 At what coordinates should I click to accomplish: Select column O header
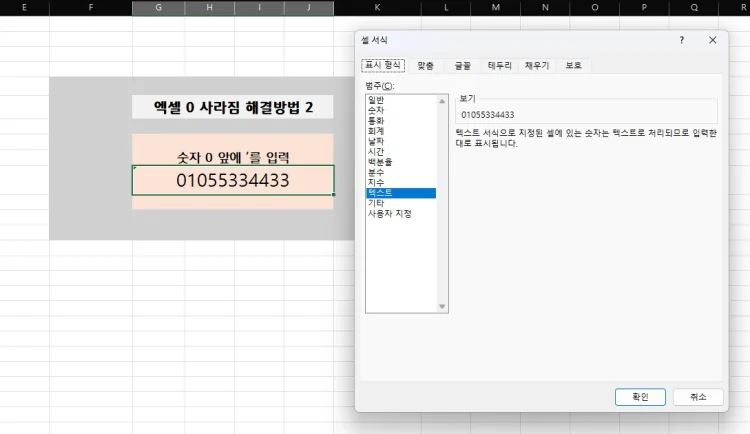595,8
